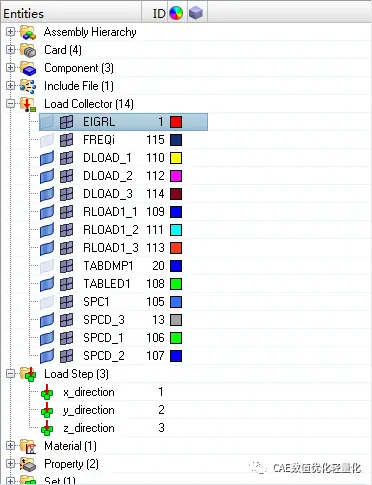
Task: Change the magenta DLOAD_2 color swatch
Action: tap(176, 176)
